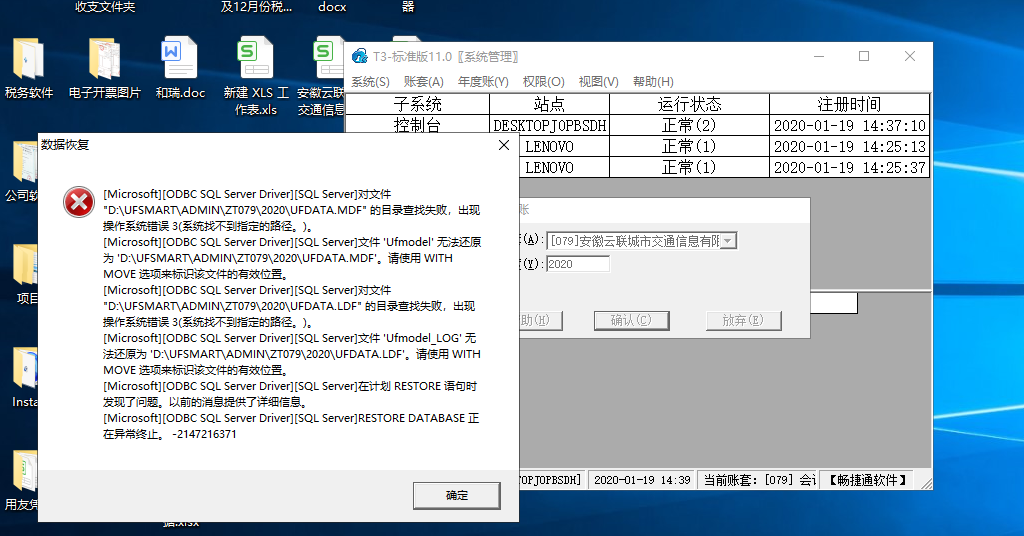Open the 账套(A) menu
This screenshot has height=536, width=1024.
pyautogui.click(x=423, y=82)
